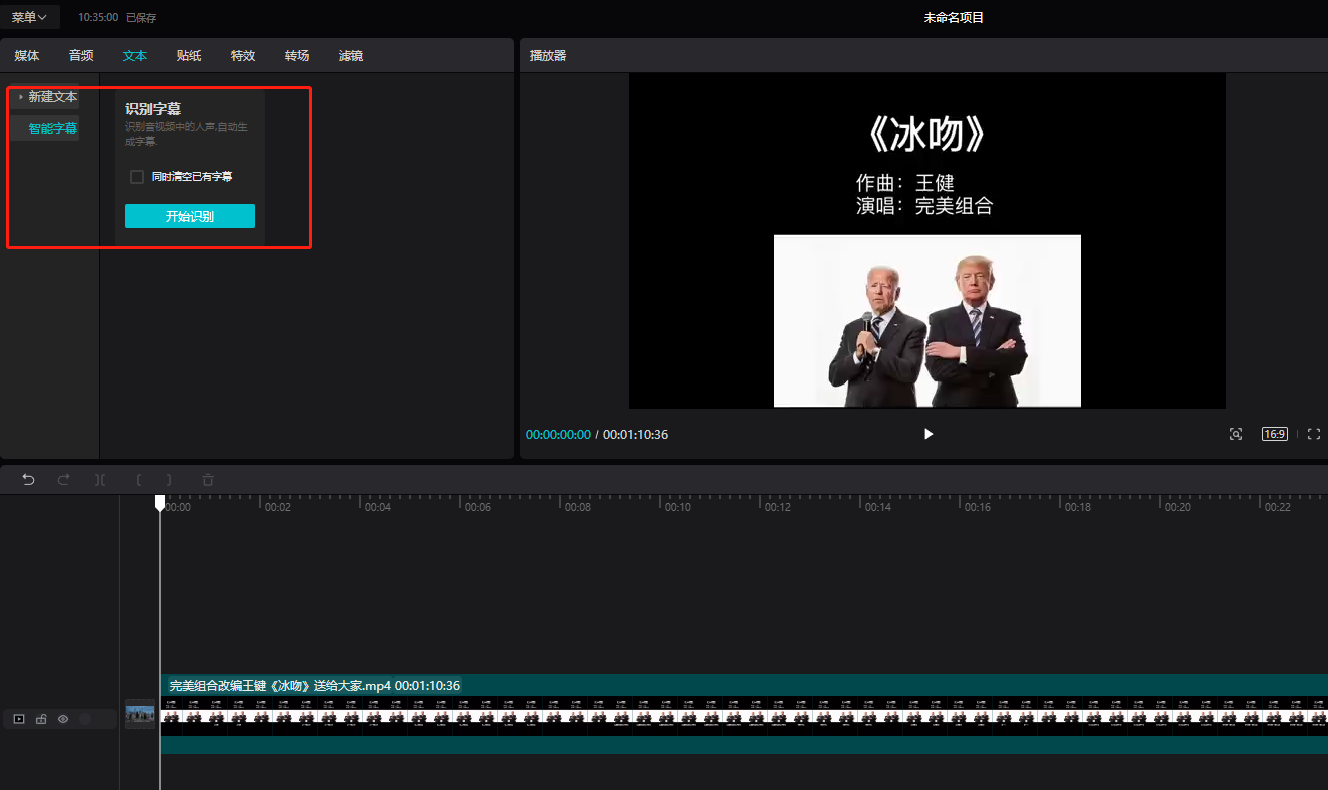The width and height of the screenshot is (1328, 790).
Task: Click the 播放器 panel title
Action: (548, 56)
